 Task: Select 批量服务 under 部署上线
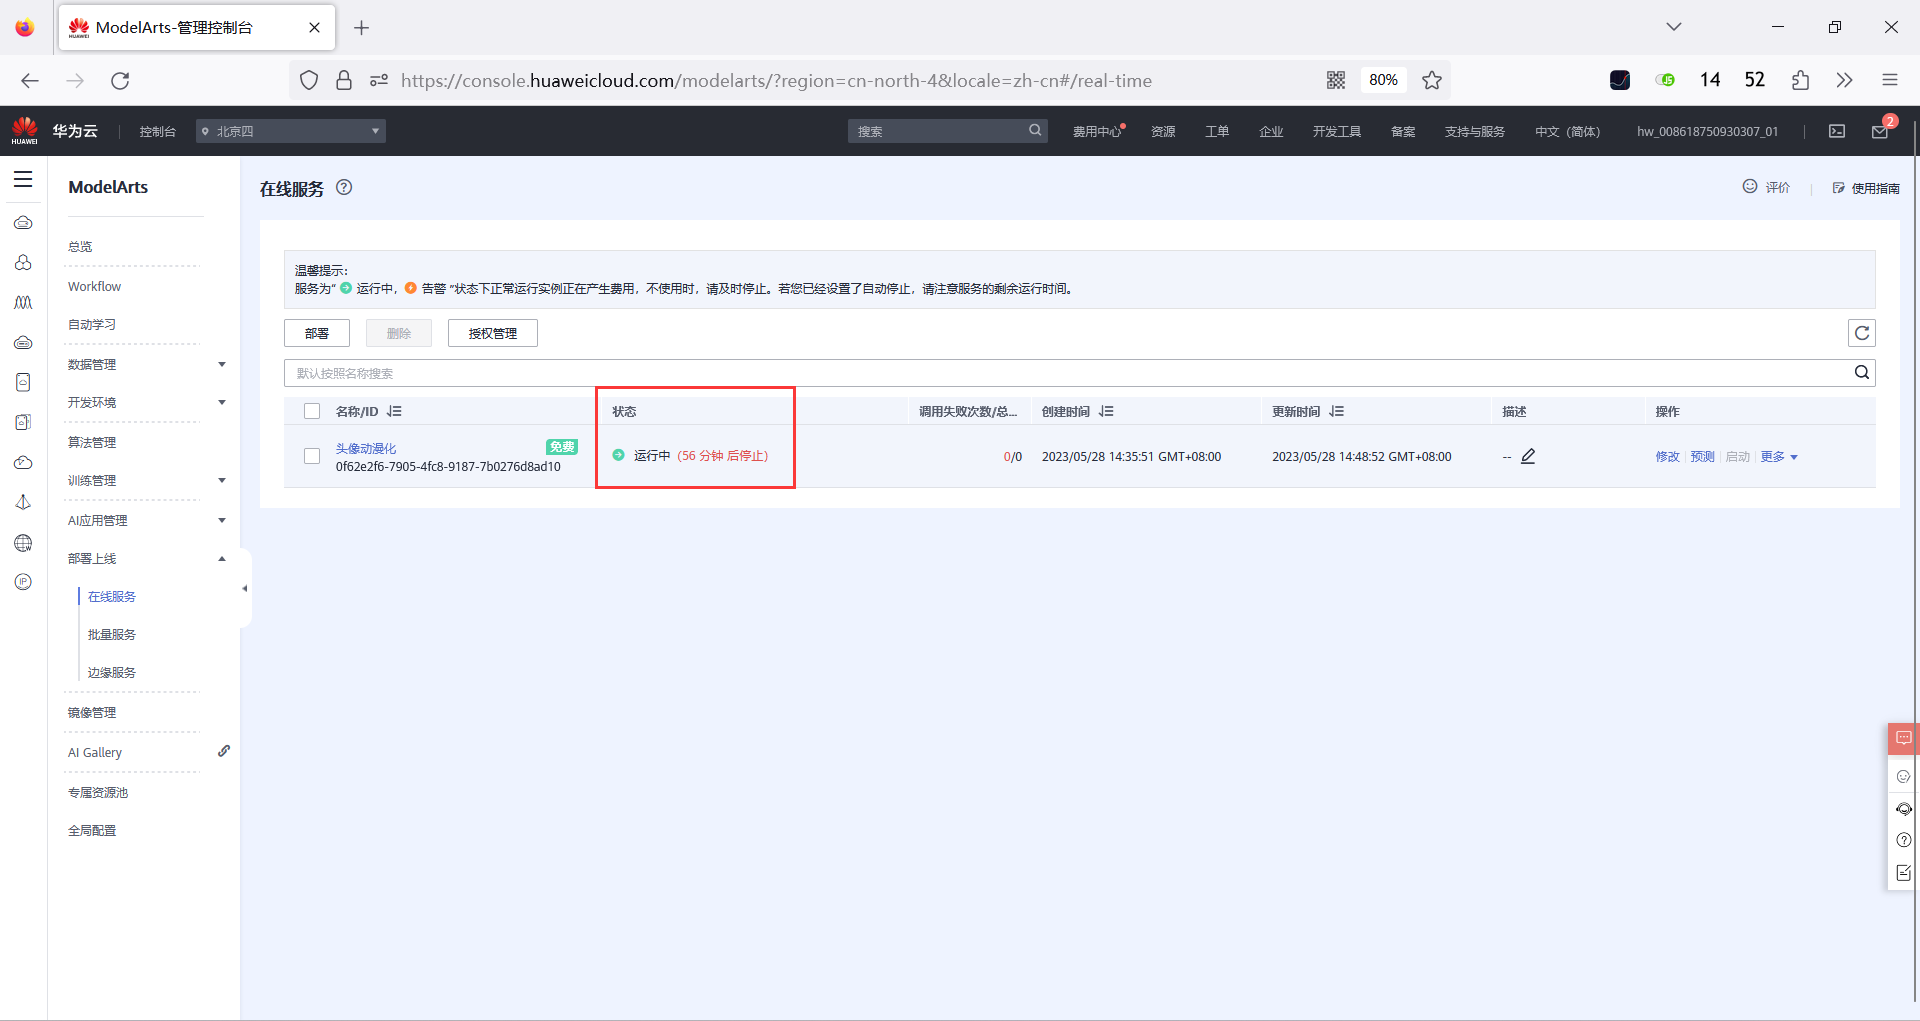coord(112,634)
